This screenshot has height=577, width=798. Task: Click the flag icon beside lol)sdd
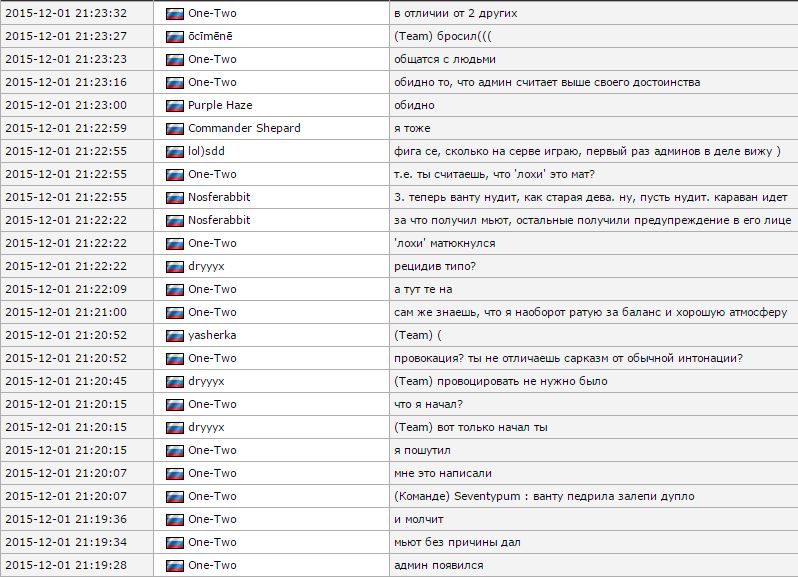[x=175, y=151]
